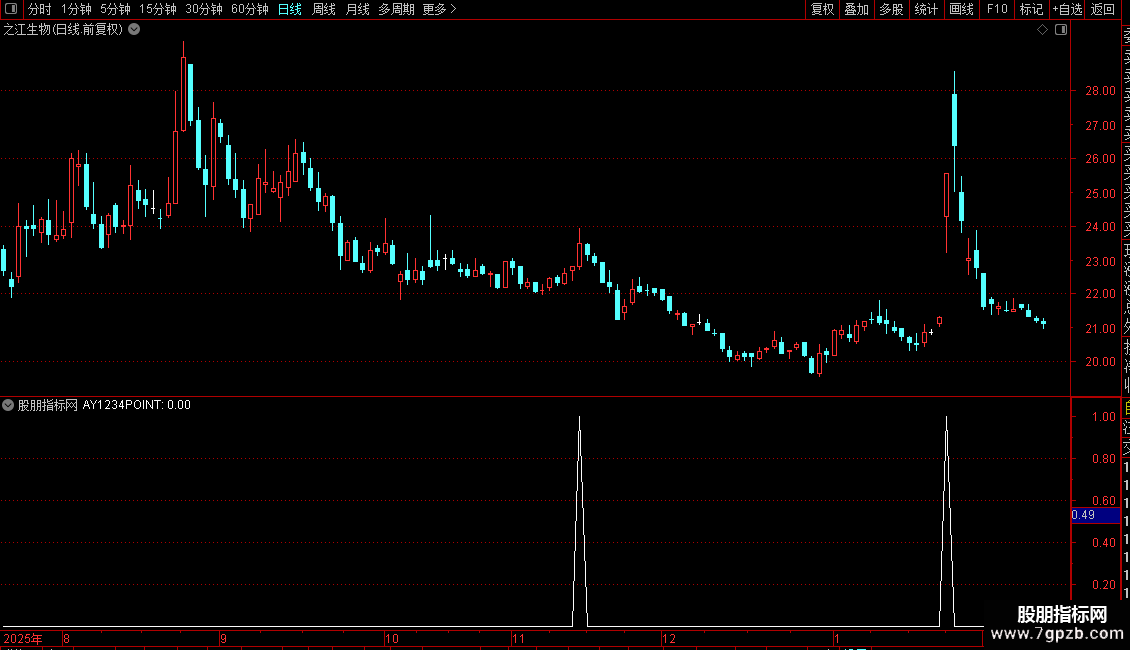Click the AY1234POINT: 0.00 indicator label
This screenshot has width=1130, height=650.
[136, 405]
